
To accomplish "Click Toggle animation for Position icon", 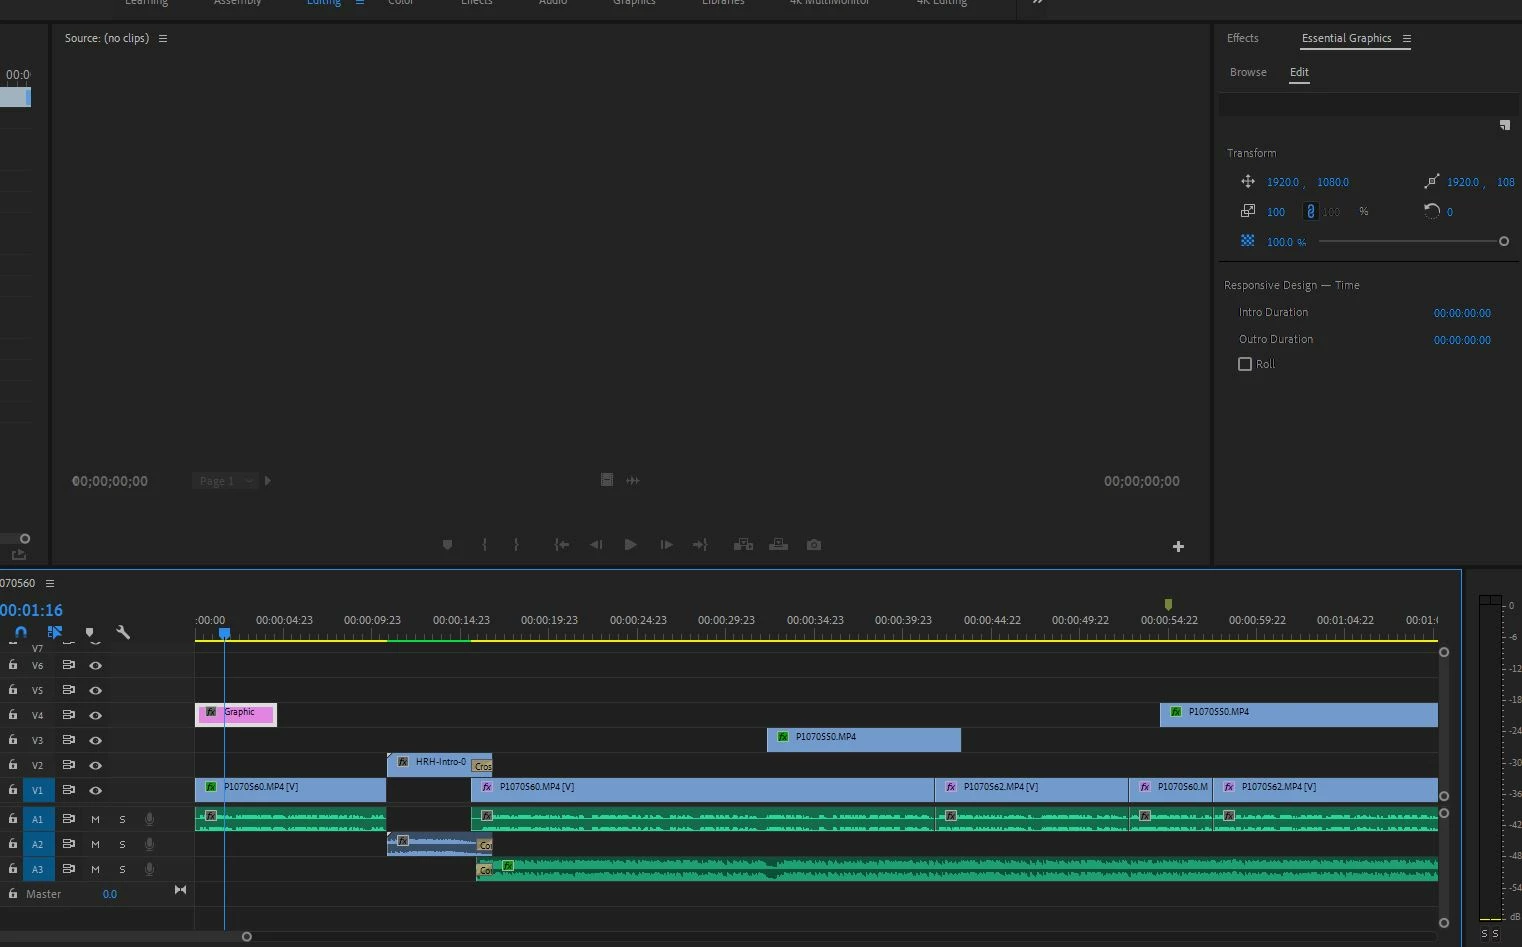I will [x=1248, y=181].
